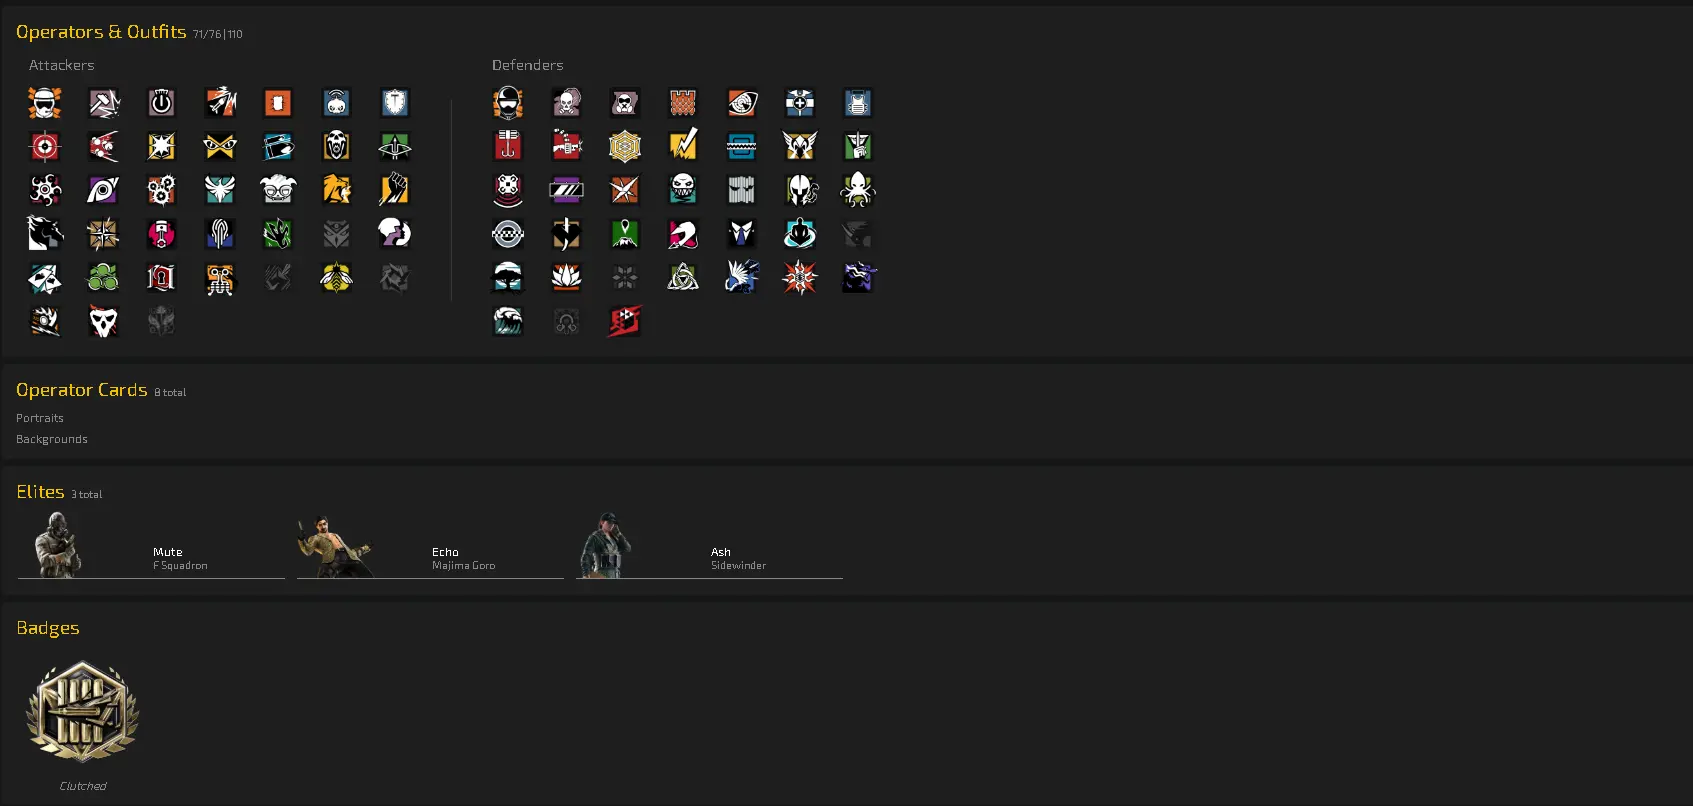Open the Ash Sidewinder elite skin

[709, 545]
